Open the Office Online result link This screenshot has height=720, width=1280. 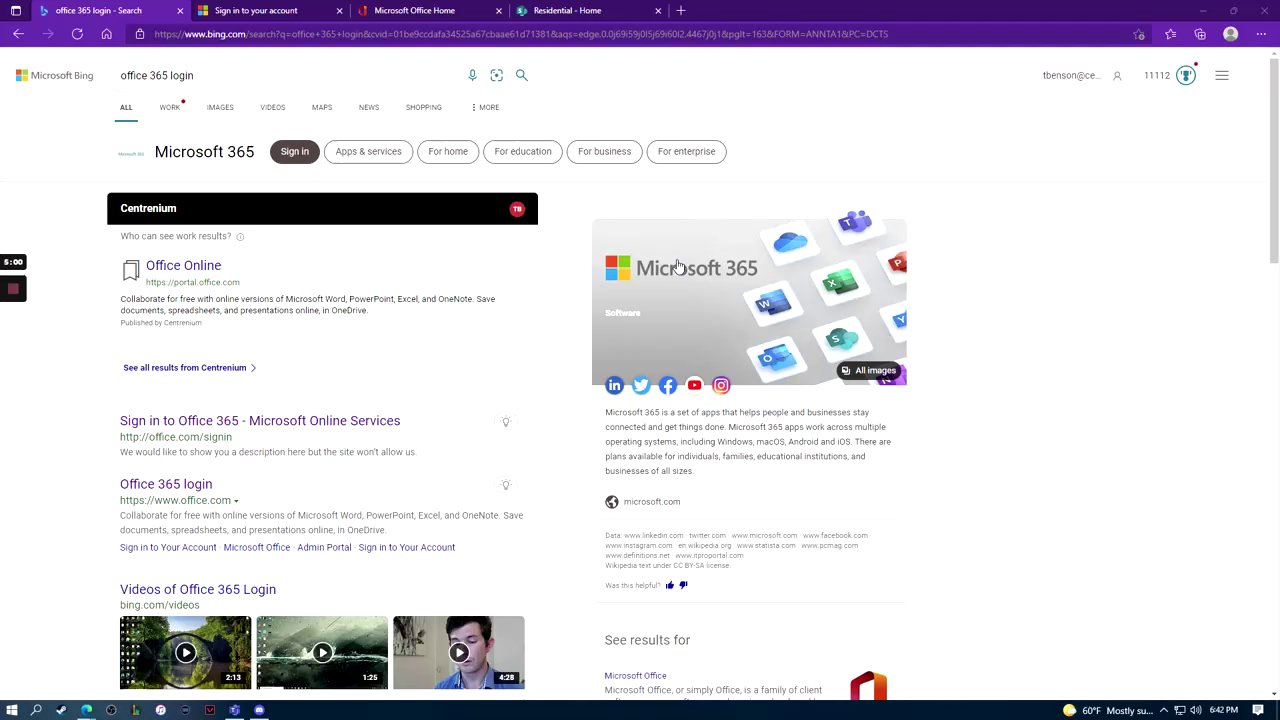click(183, 265)
